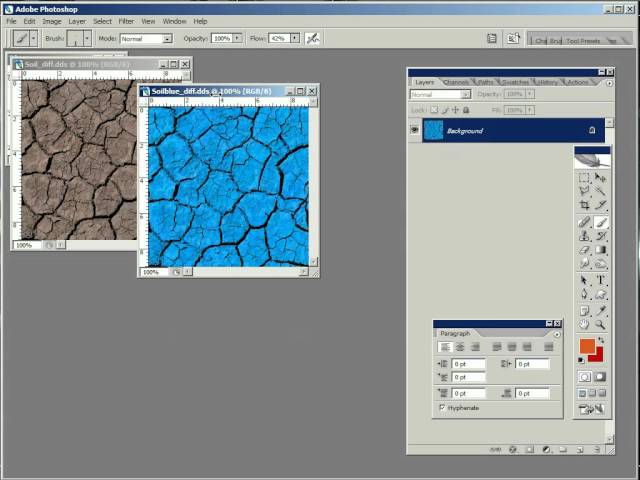This screenshot has width=640, height=480.
Task: Open the Layers panel Opacity arrow
Action: coord(530,94)
